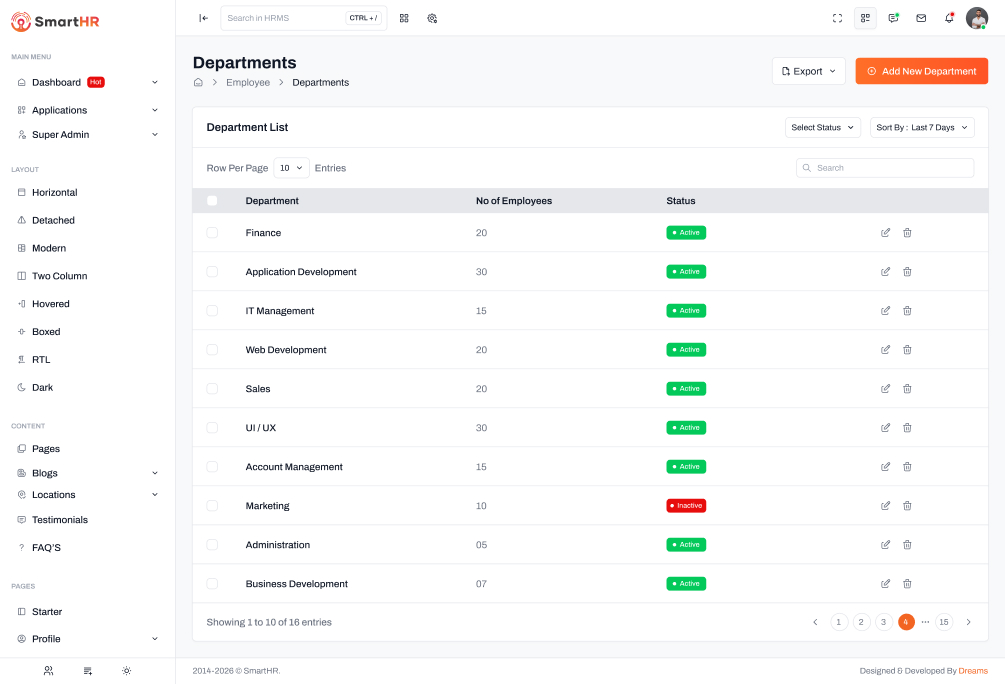Image resolution: width=1005 pixels, height=684 pixels.
Task: Open the notifications bell icon
Action: pos(949,18)
